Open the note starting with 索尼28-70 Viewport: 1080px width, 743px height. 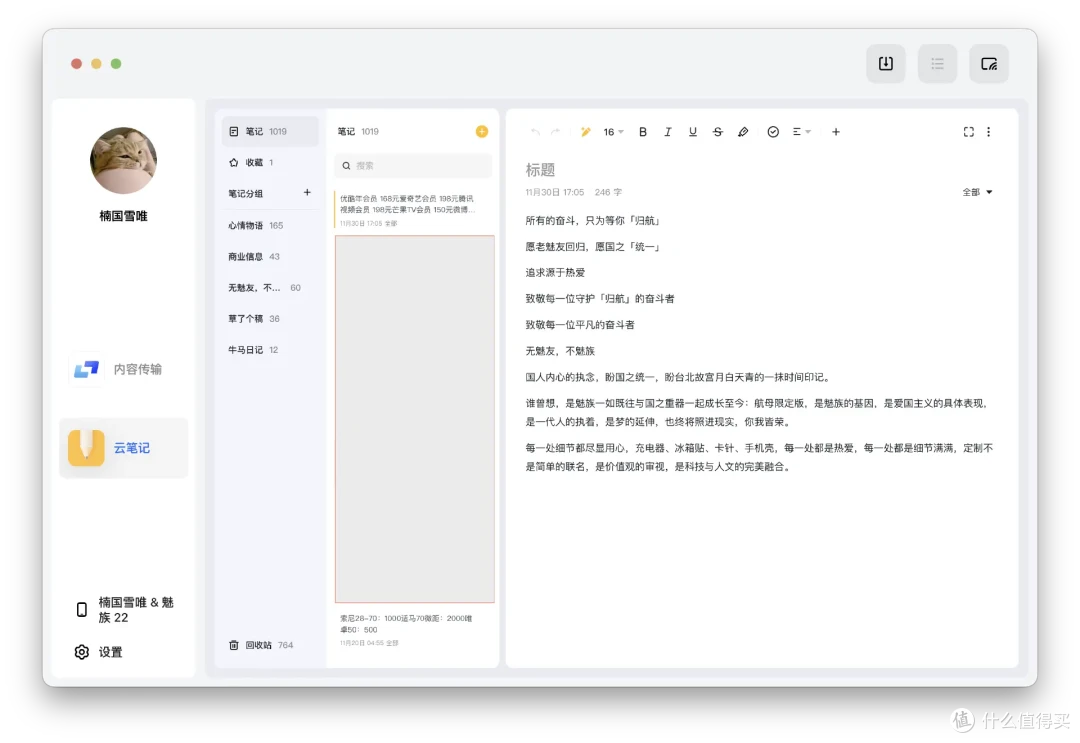(413, 629)
